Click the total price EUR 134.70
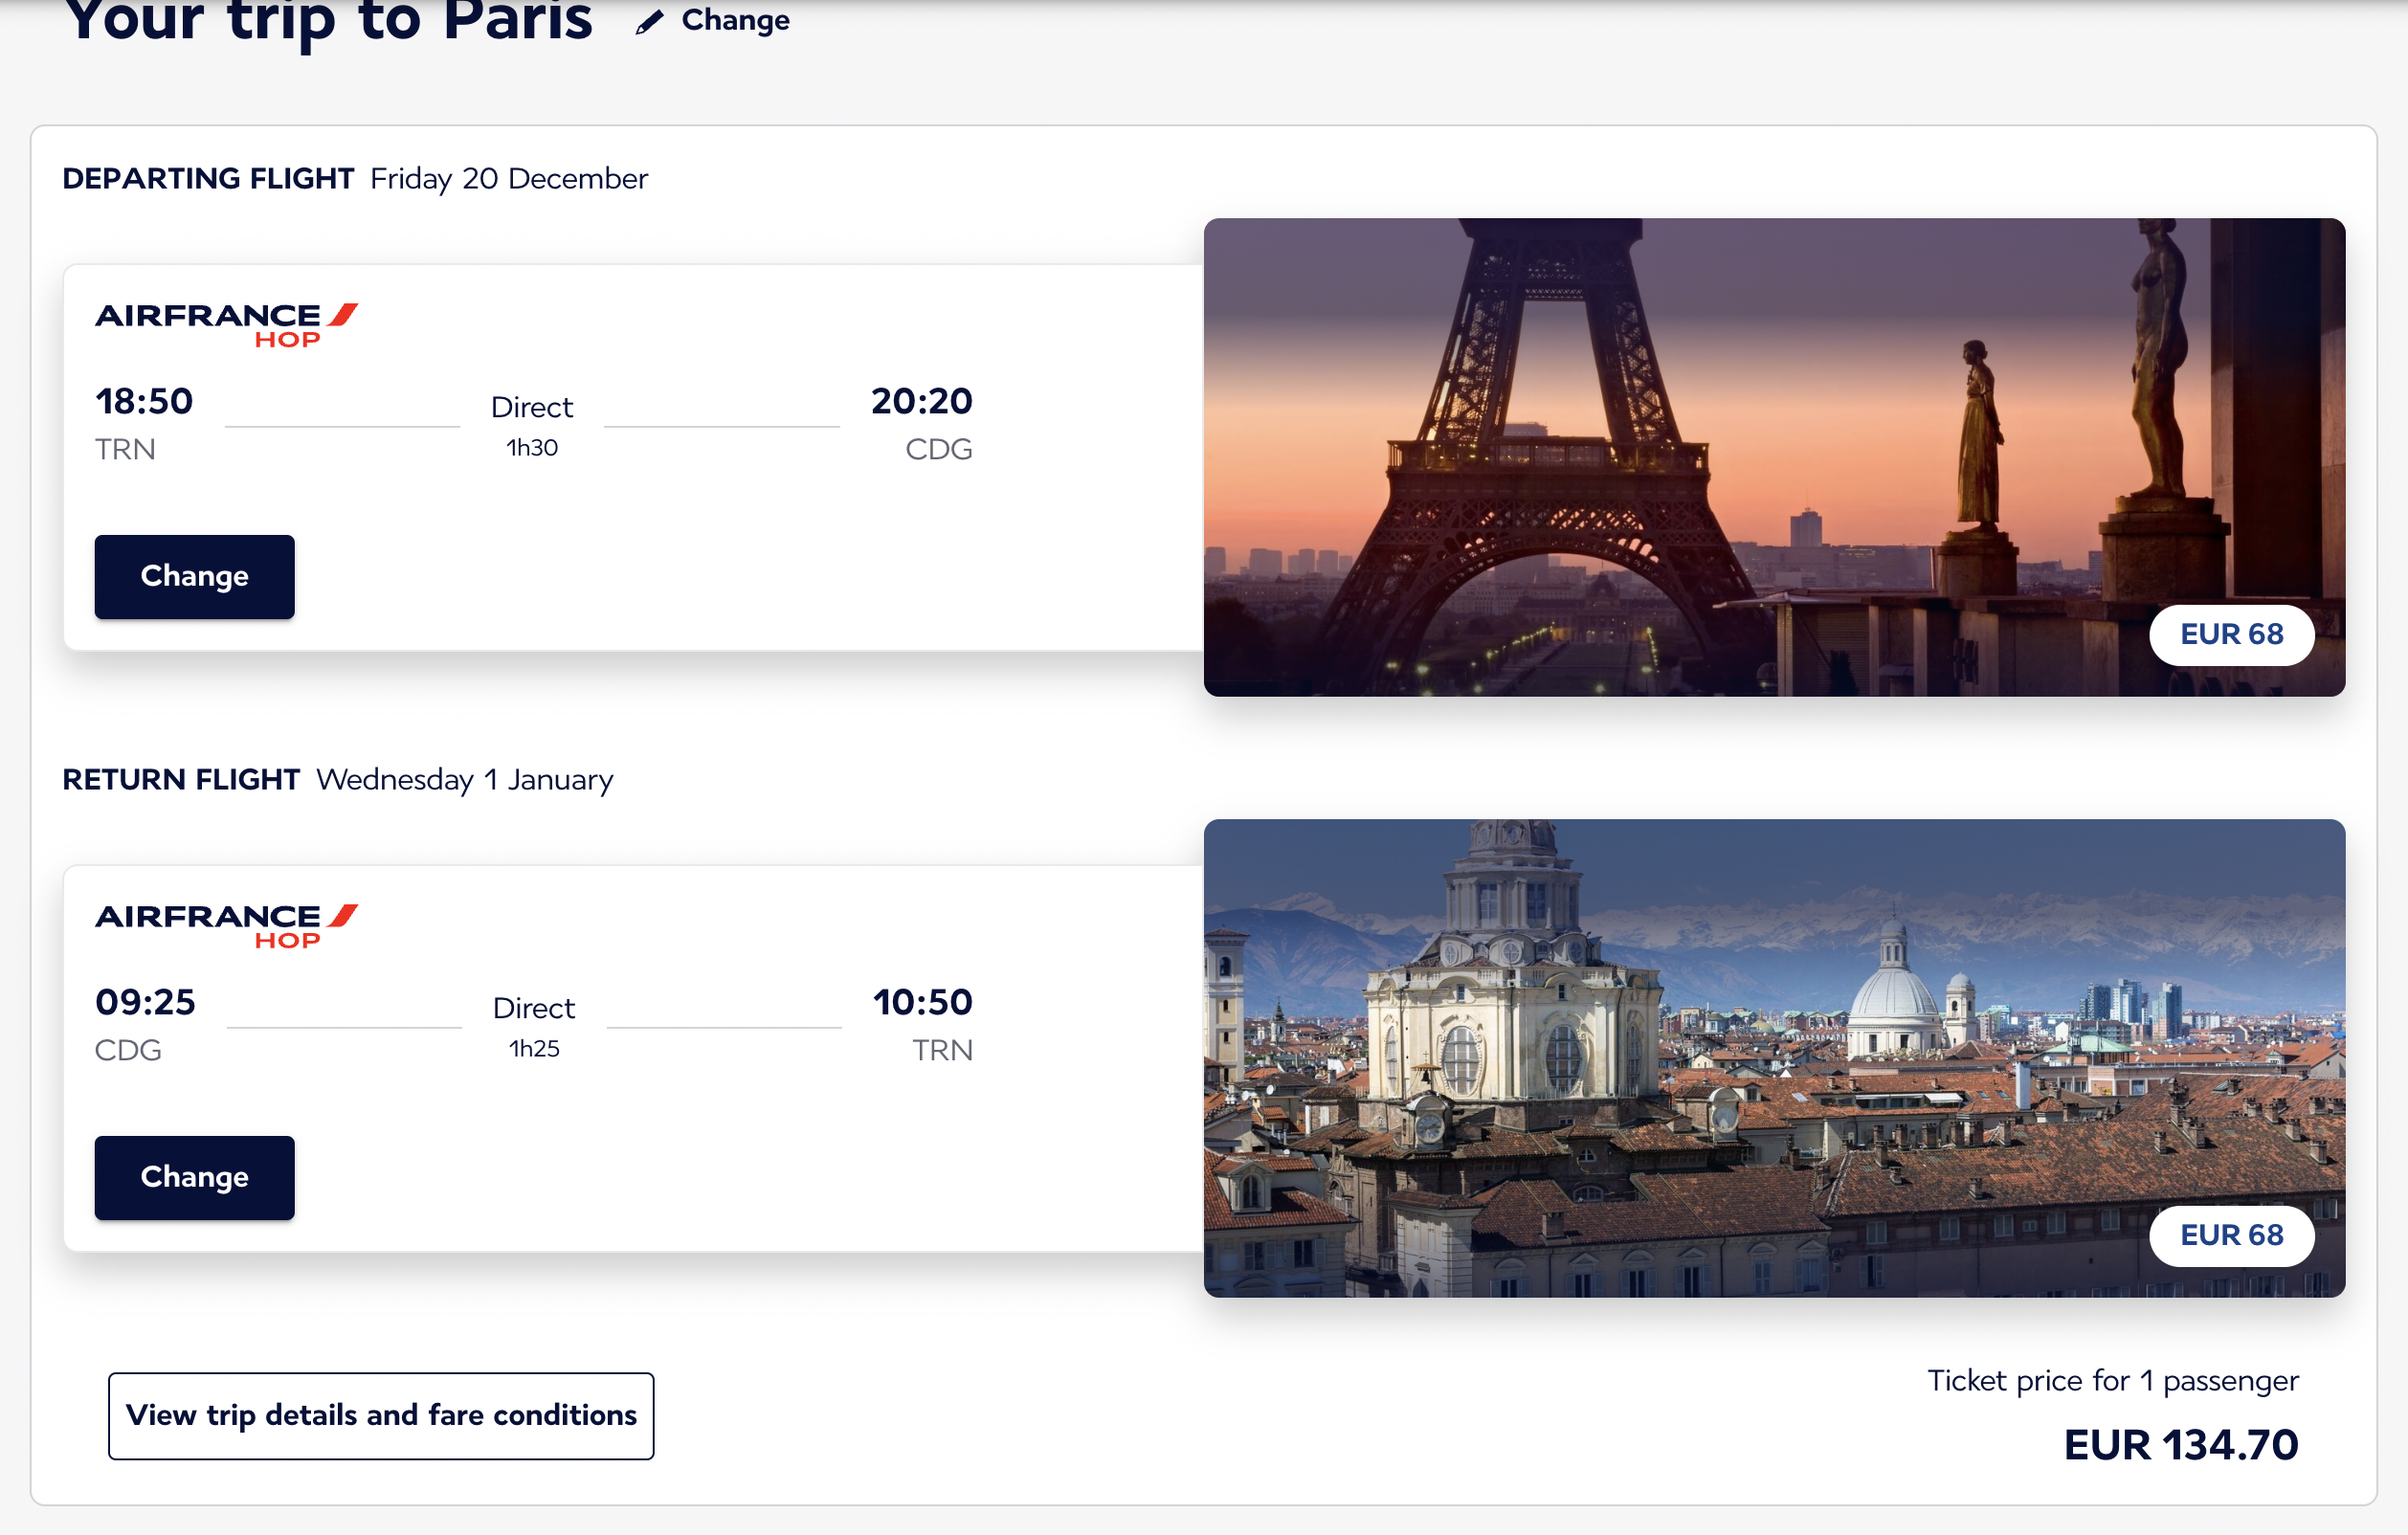2408x1535 pixels. pyautogui.click(x=2180, y=1445)
